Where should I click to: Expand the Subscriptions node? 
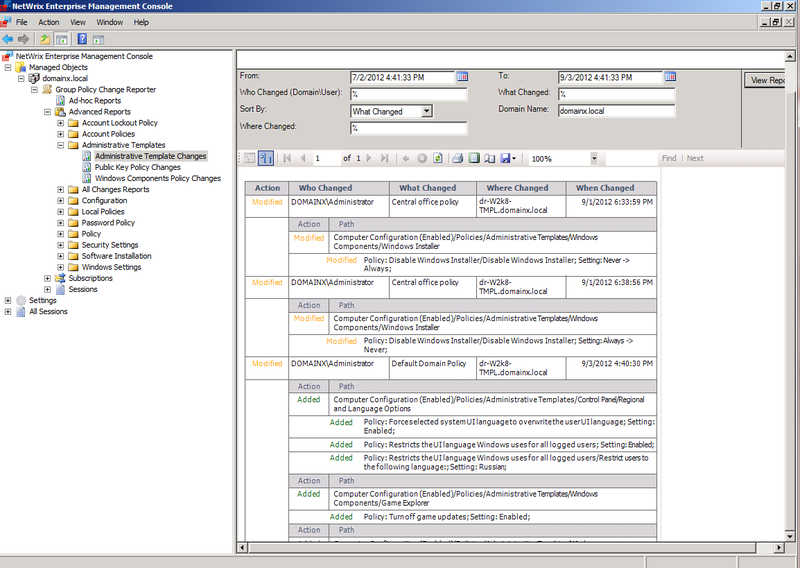[47, 278]
